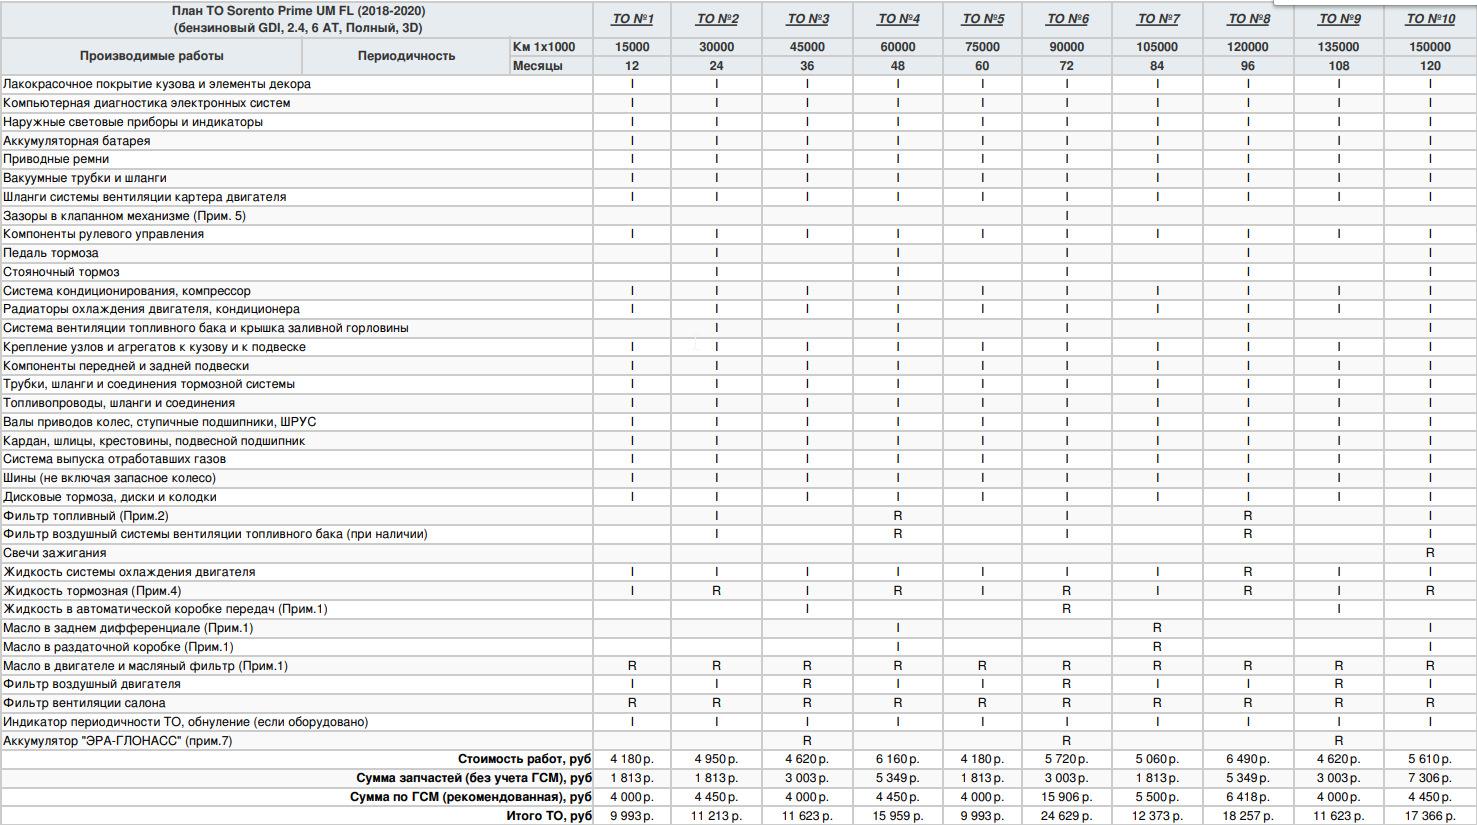Select the 'Свечи зажигания' row label
1477x825 pixels.
55,553
